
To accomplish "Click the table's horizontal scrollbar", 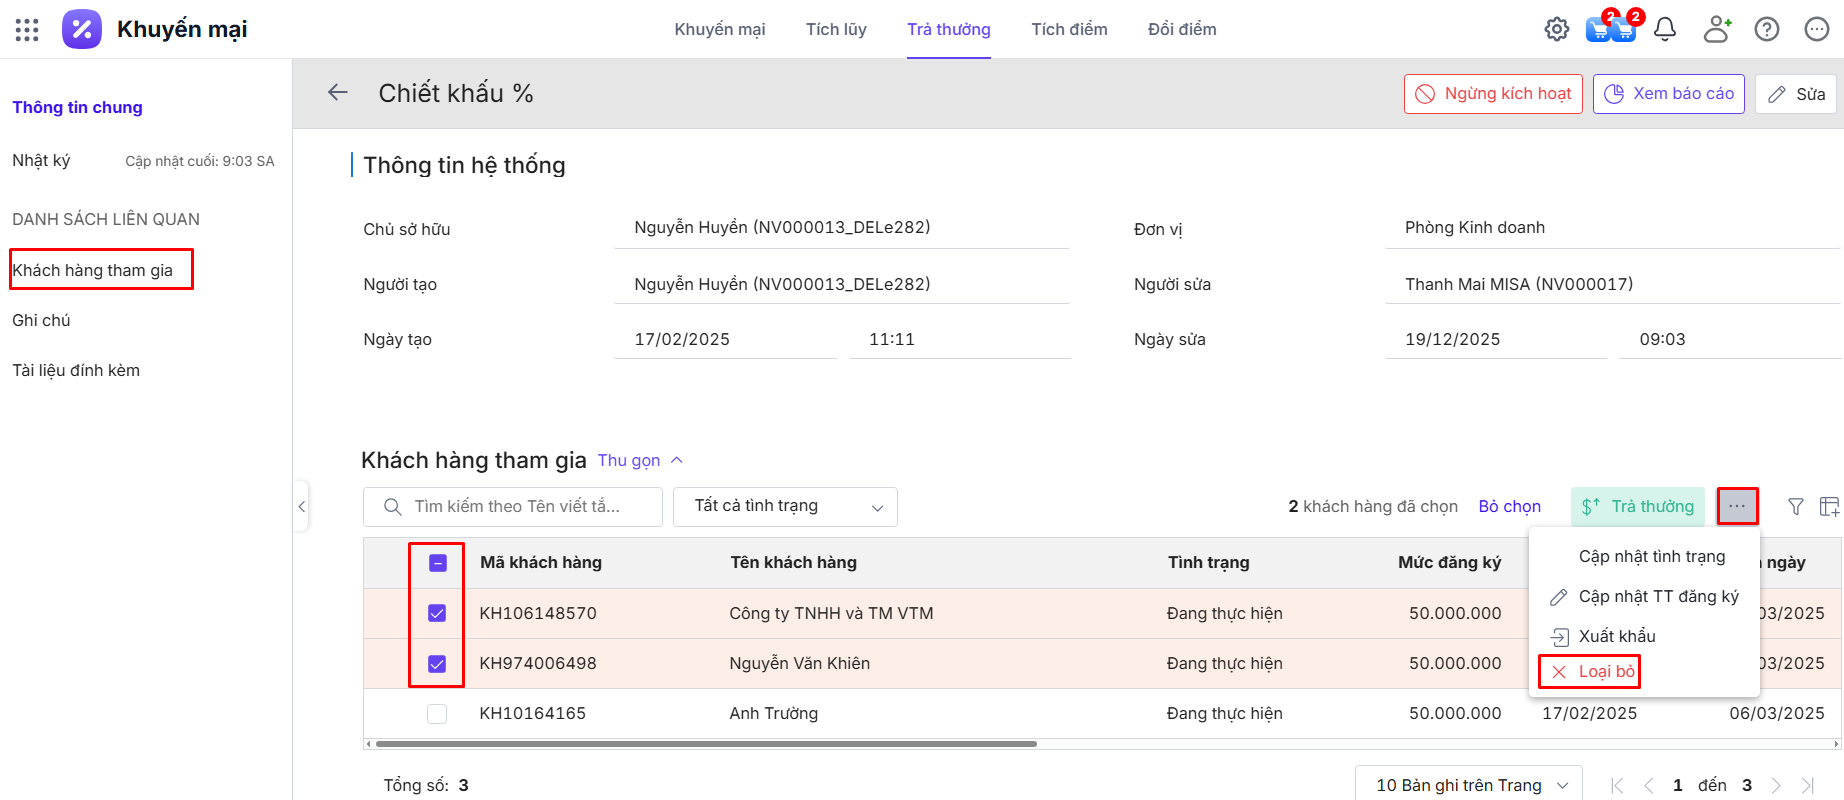I will [x=706, y=744].
